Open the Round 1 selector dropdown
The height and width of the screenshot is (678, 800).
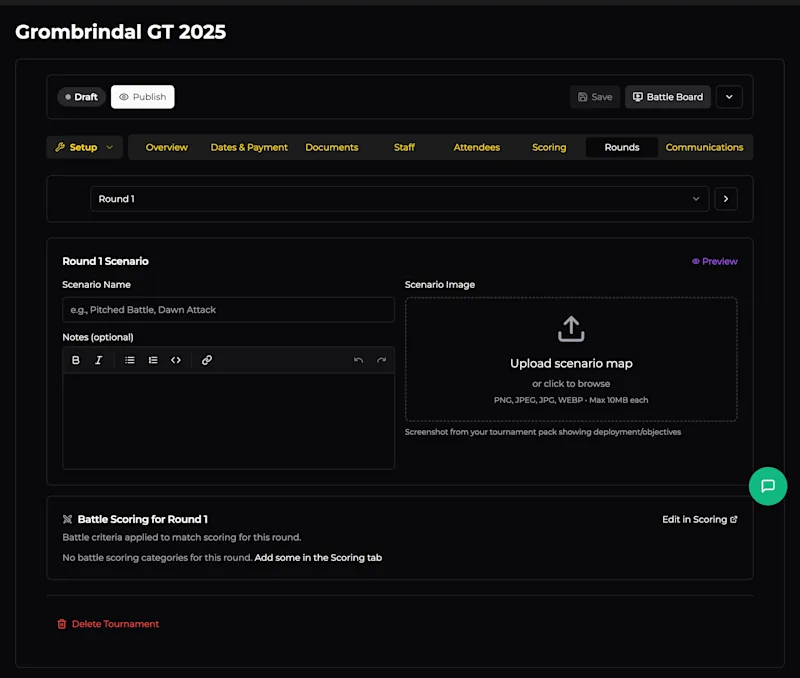click(x=399, y=199)
